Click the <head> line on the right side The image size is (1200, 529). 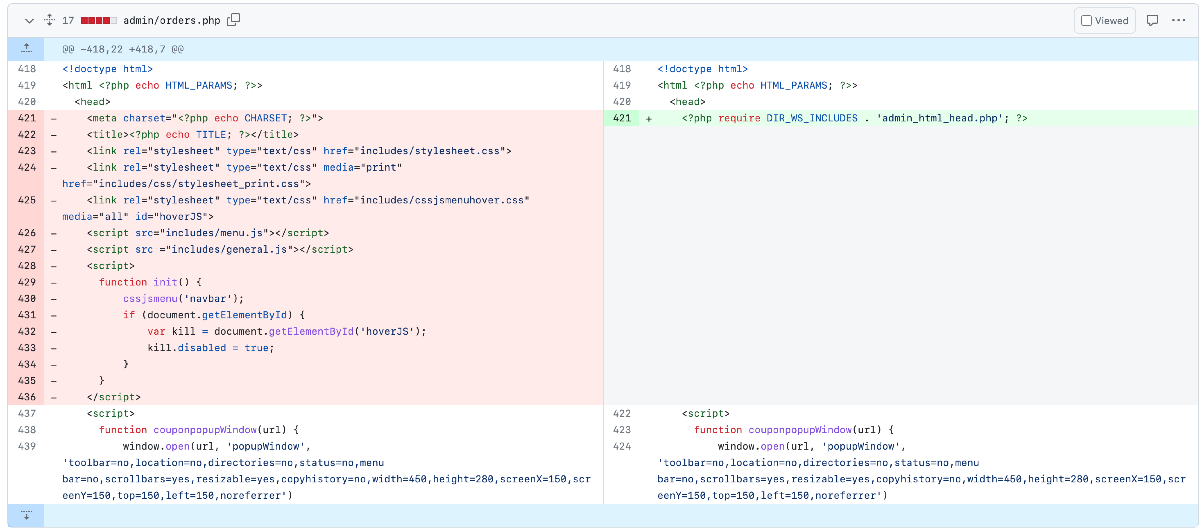687,102
